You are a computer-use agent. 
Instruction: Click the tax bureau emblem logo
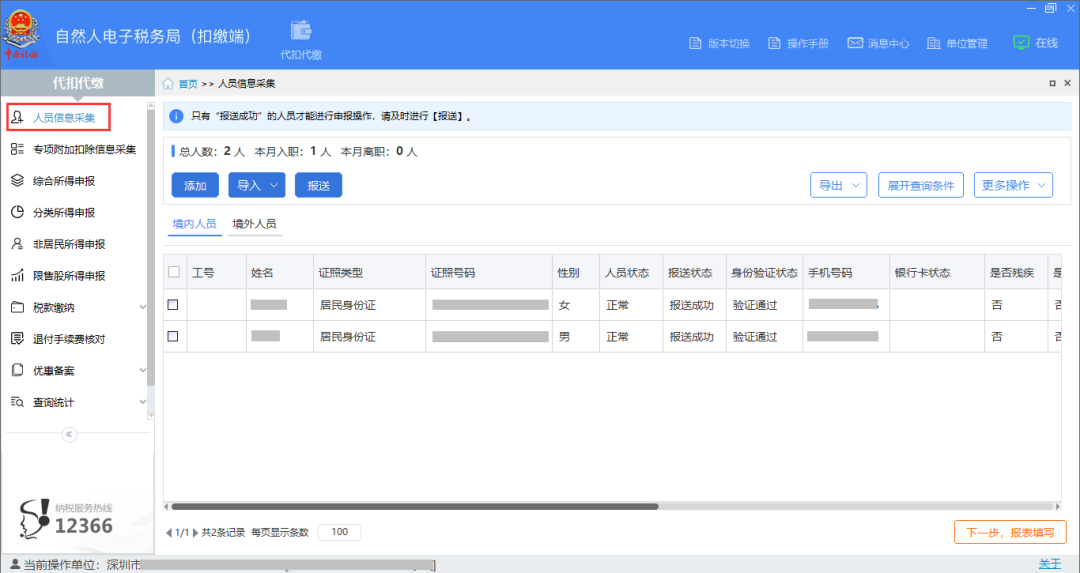pos(23,33)
